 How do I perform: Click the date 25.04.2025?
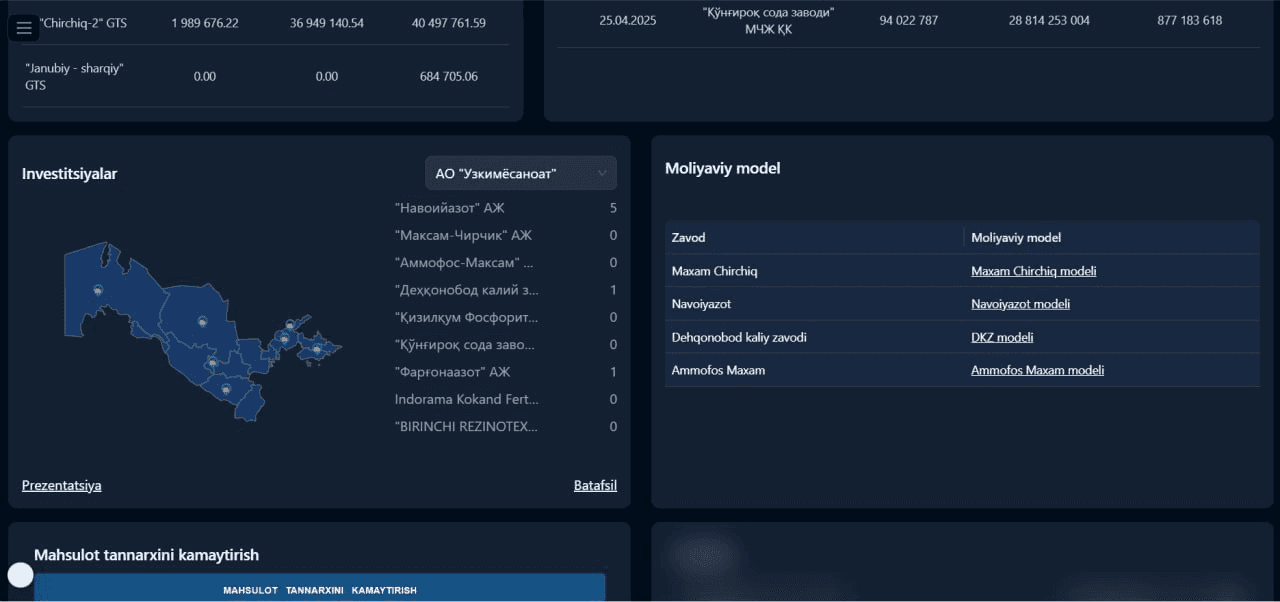(x=628, y=20)
